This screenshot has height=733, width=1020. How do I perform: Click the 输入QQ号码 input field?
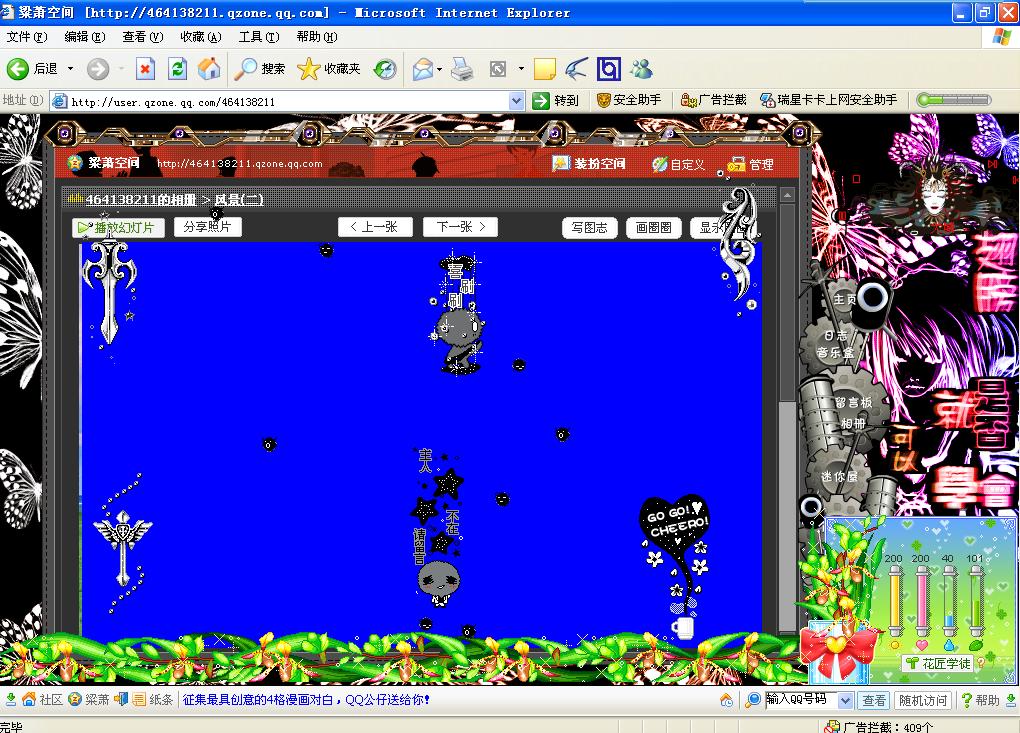tap(801, 700)
